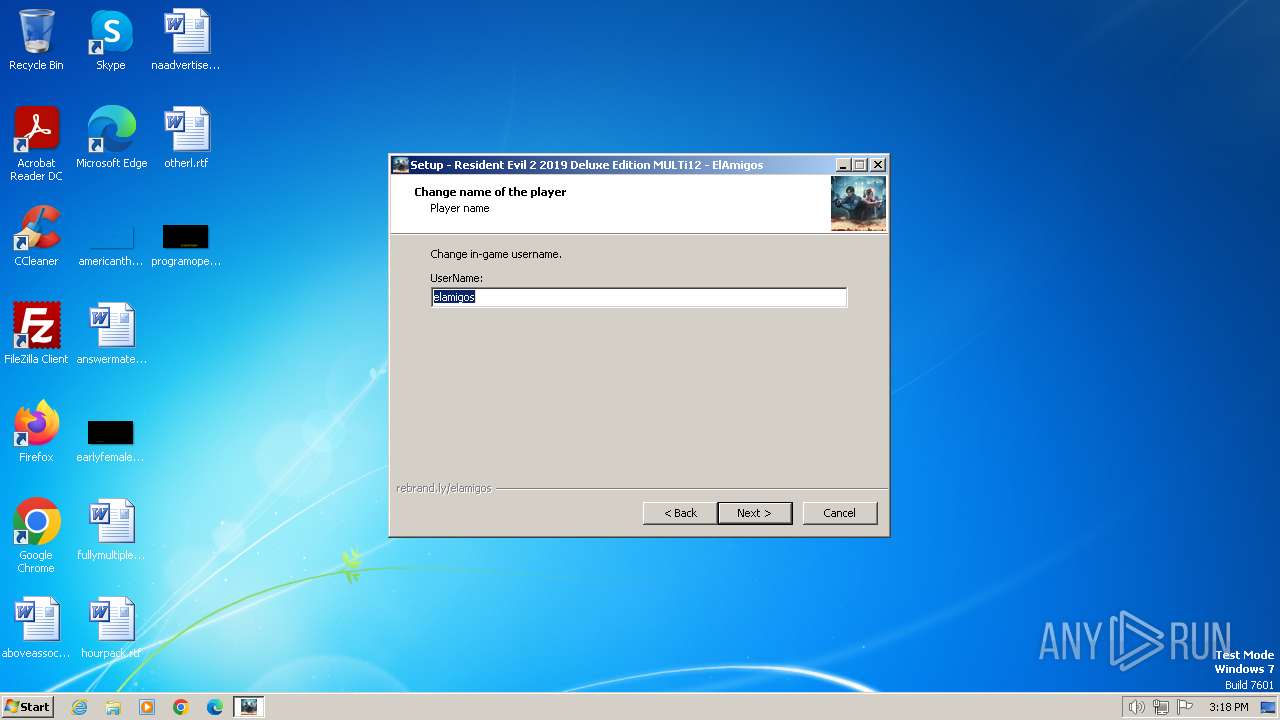Open the Windows Start menu
The height and width of the screenshot is (720, 1280).
[27, 706]
